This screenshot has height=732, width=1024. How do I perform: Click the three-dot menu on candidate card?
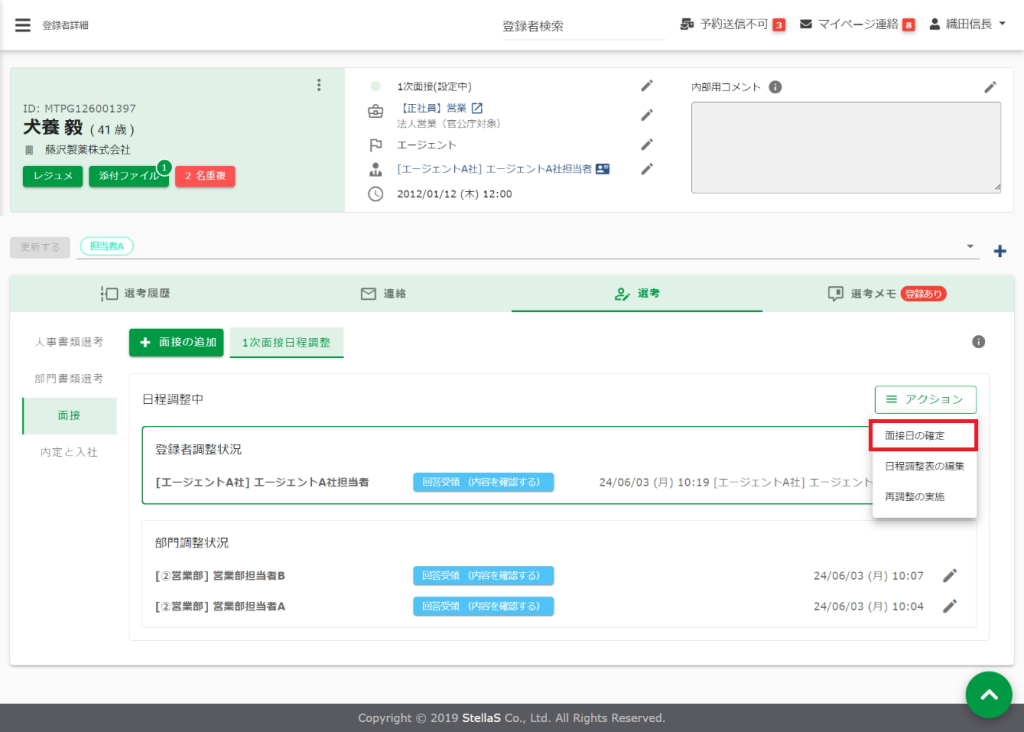click(319, 85)
